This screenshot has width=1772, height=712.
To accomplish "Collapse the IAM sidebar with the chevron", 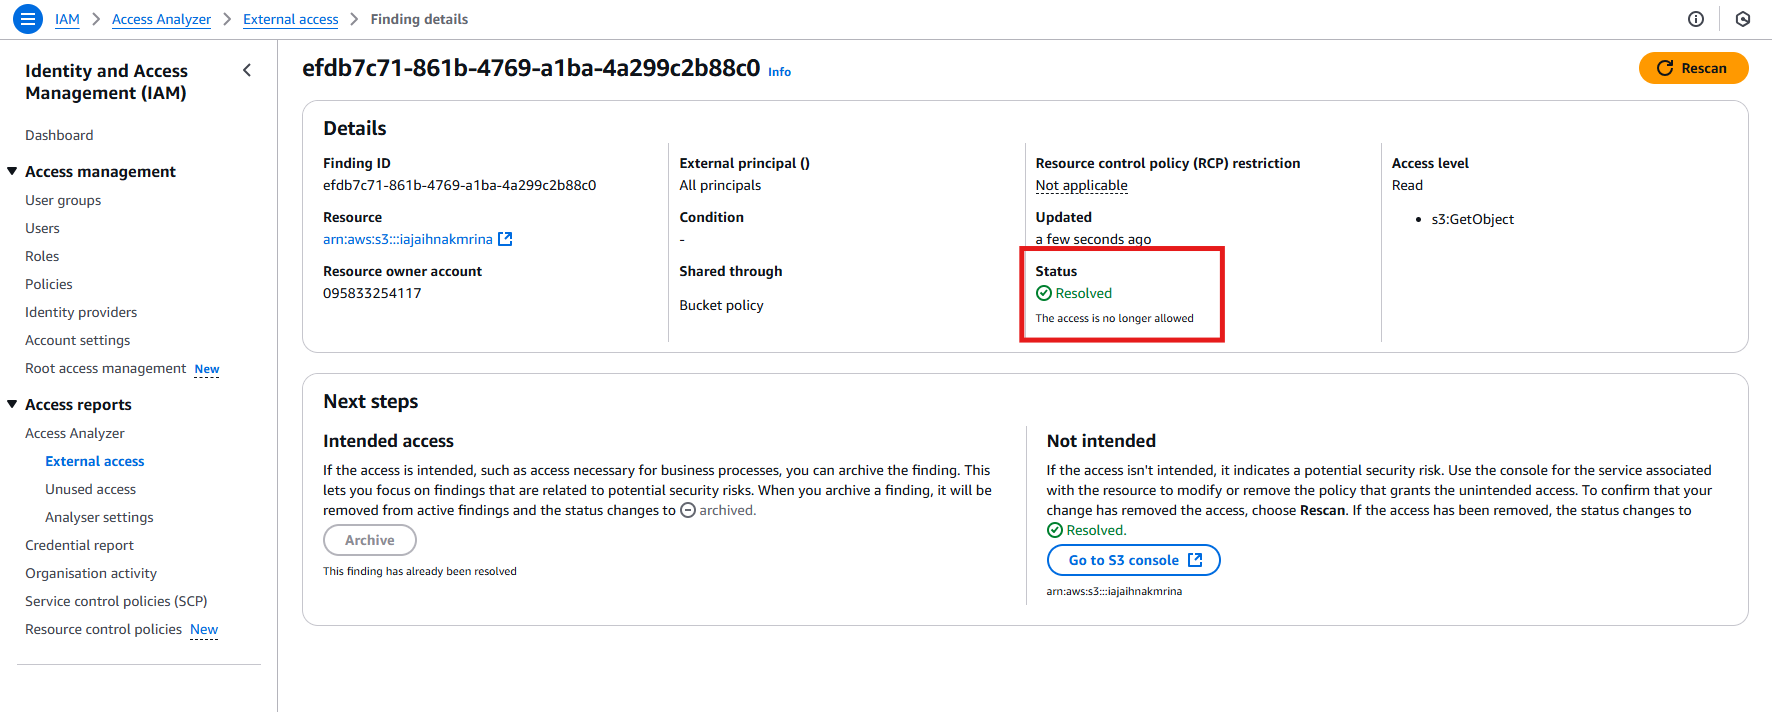I will pos(247,70).
